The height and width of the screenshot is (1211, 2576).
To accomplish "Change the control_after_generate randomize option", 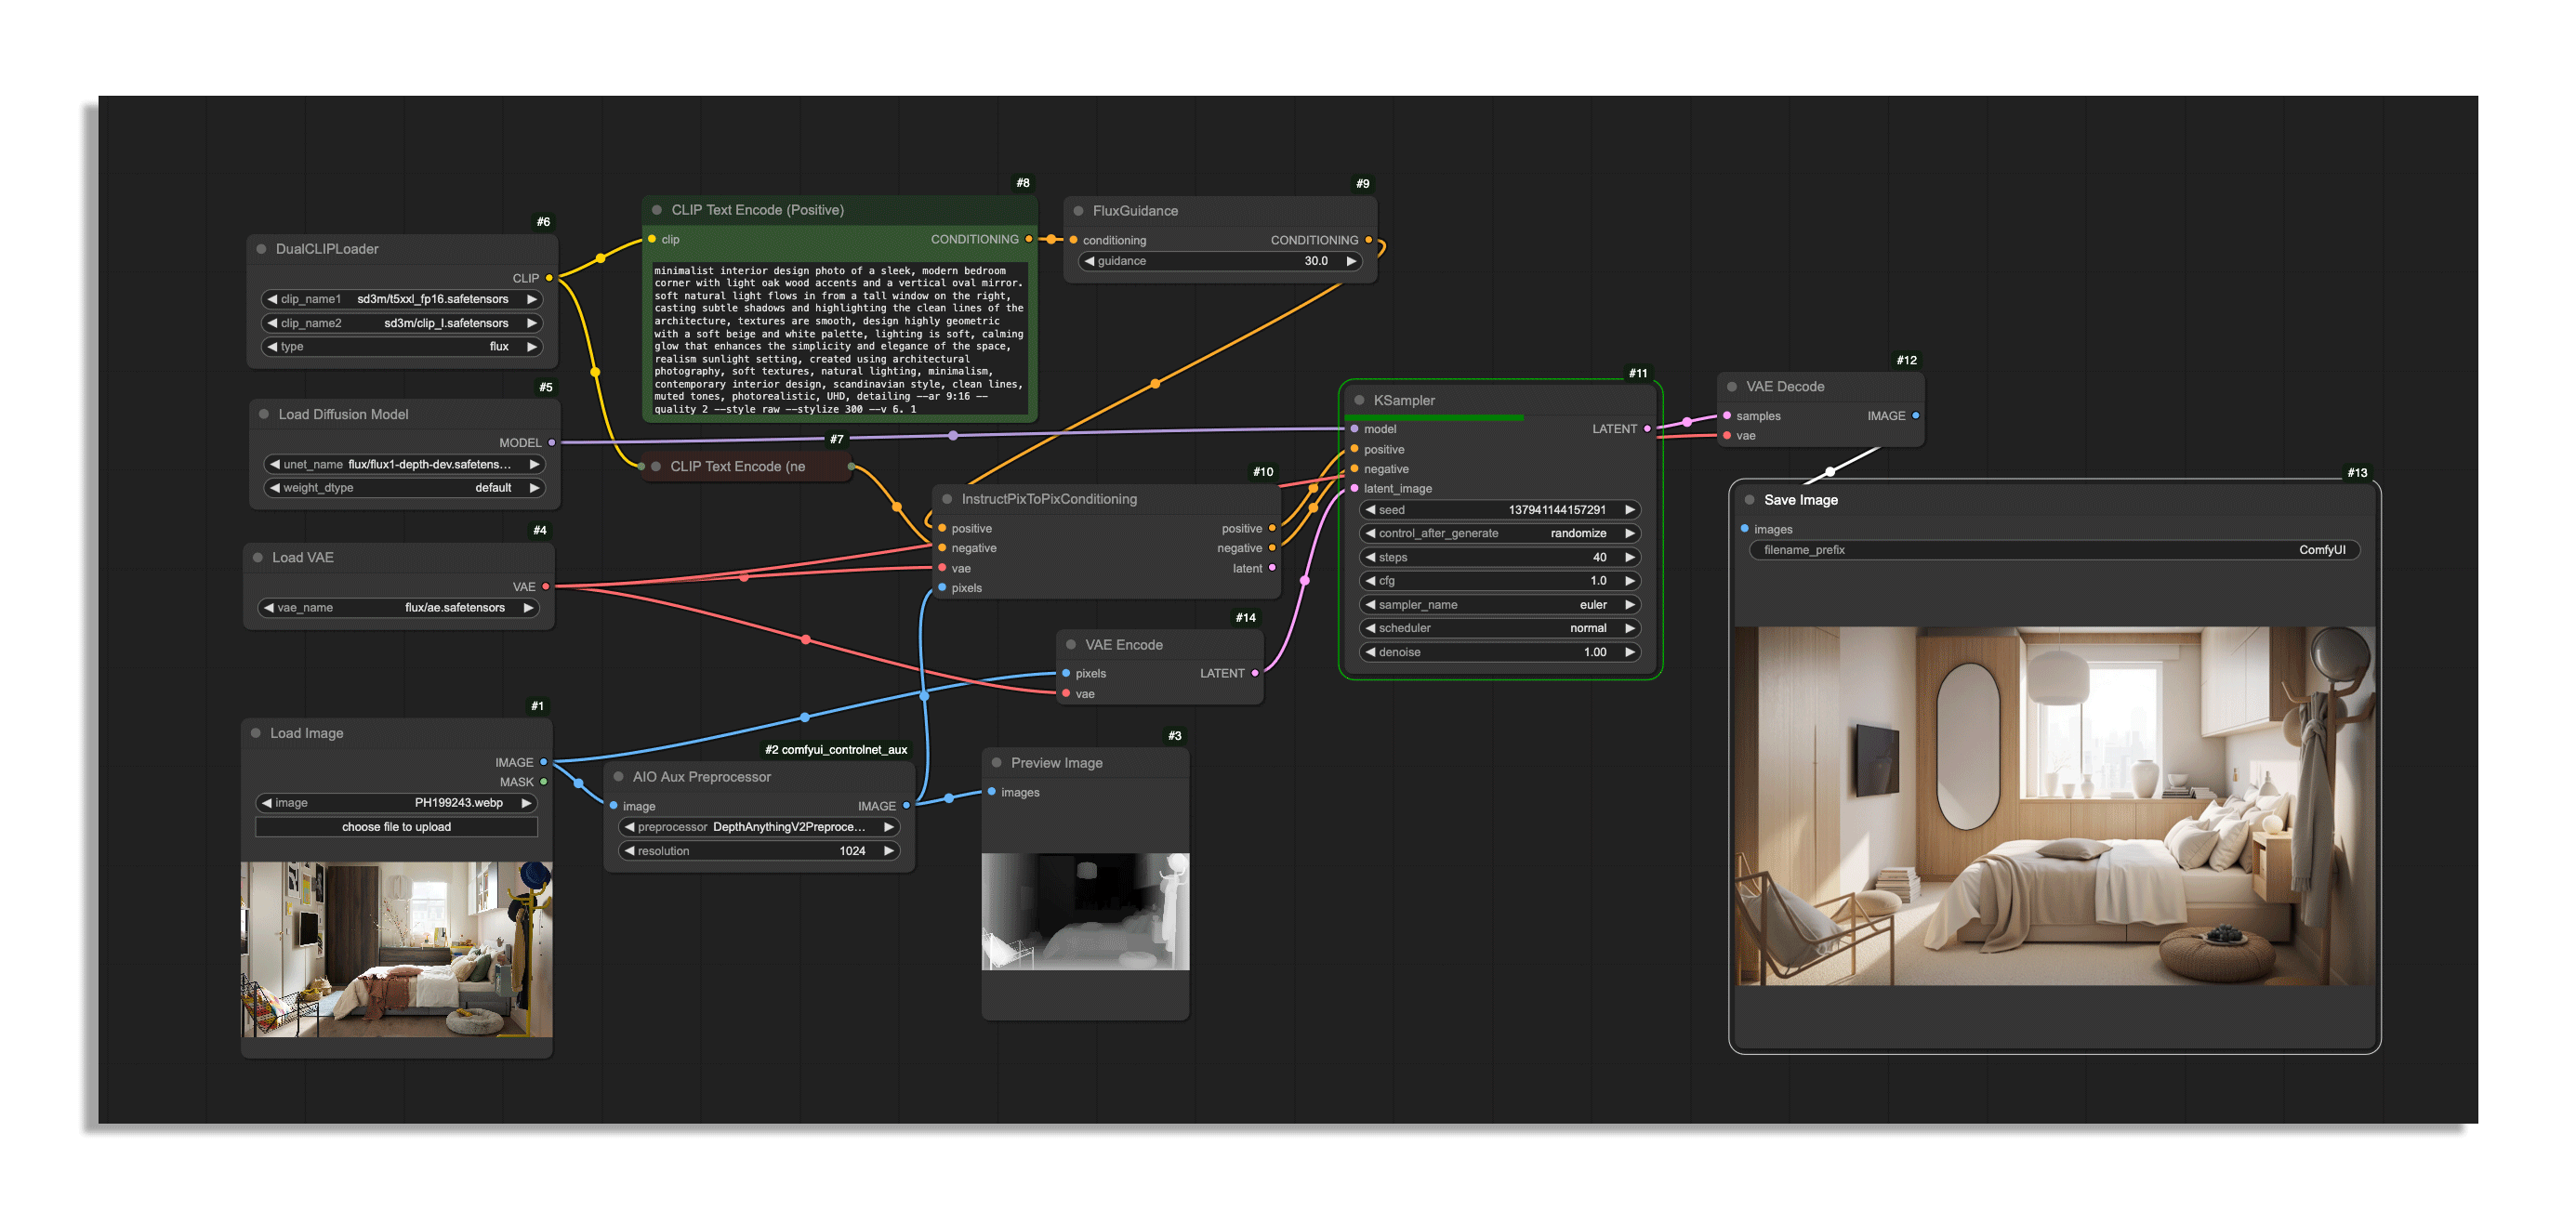I will tap(1500, 534).
